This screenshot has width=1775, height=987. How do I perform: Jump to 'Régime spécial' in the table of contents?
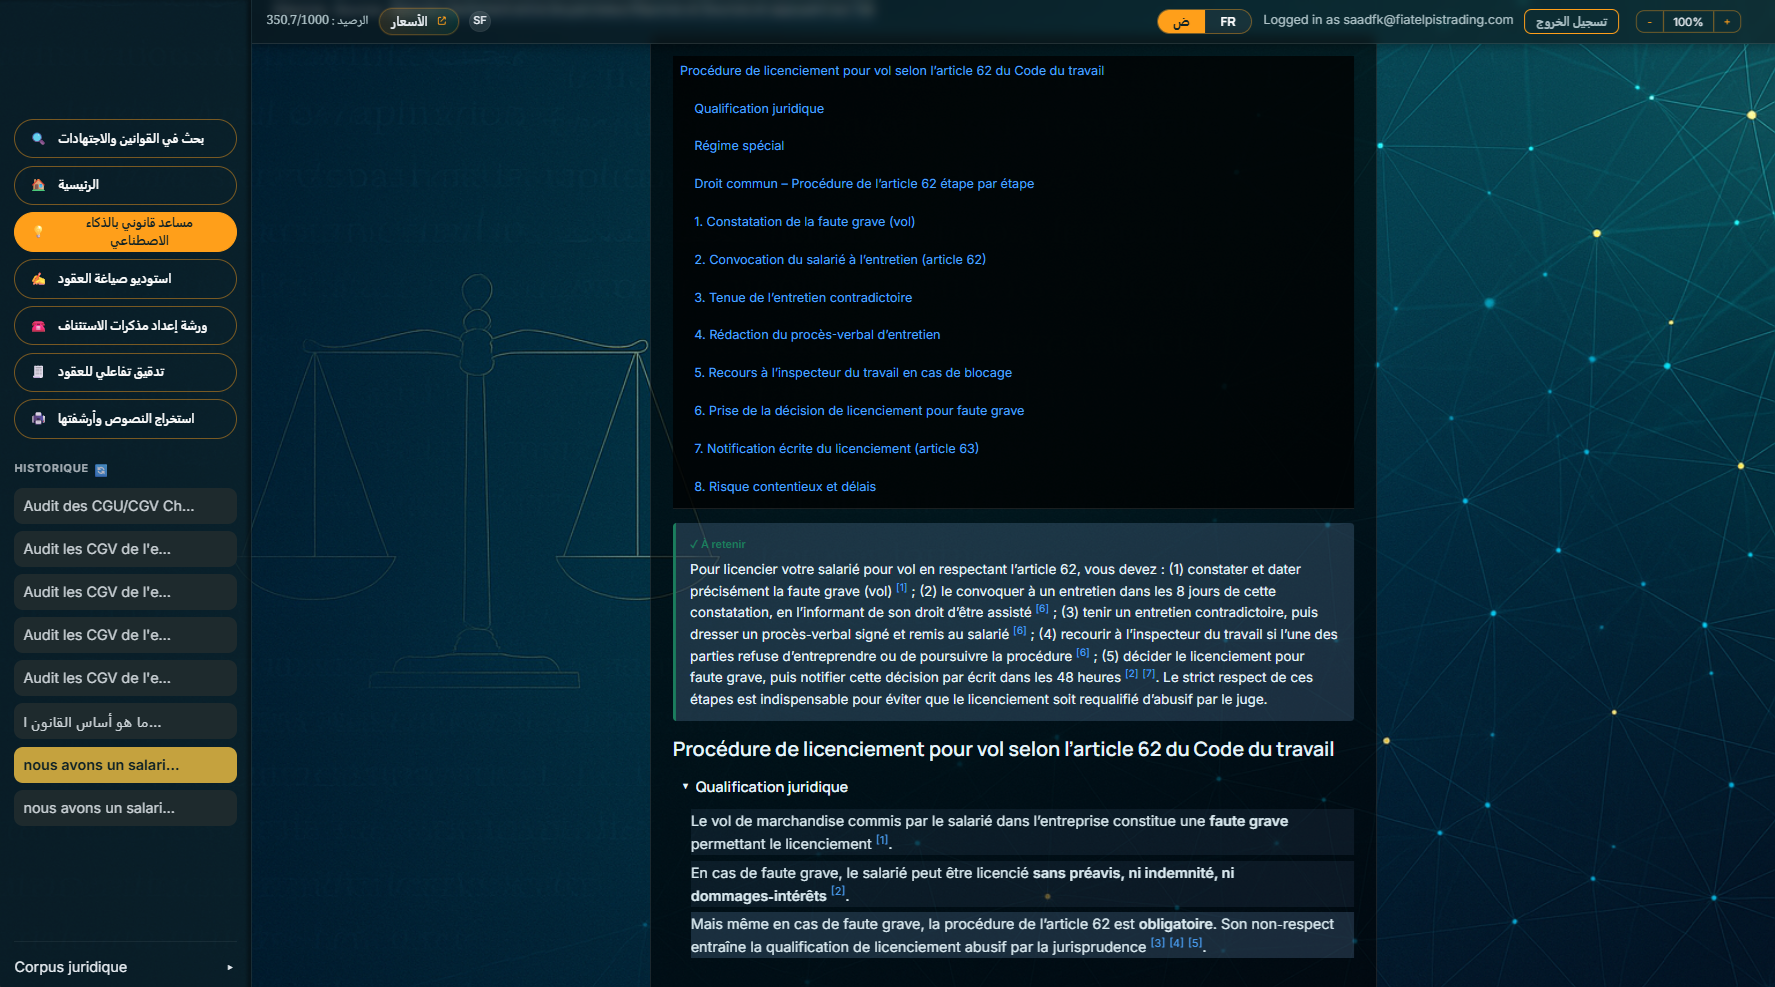click(x=739, y=145)
